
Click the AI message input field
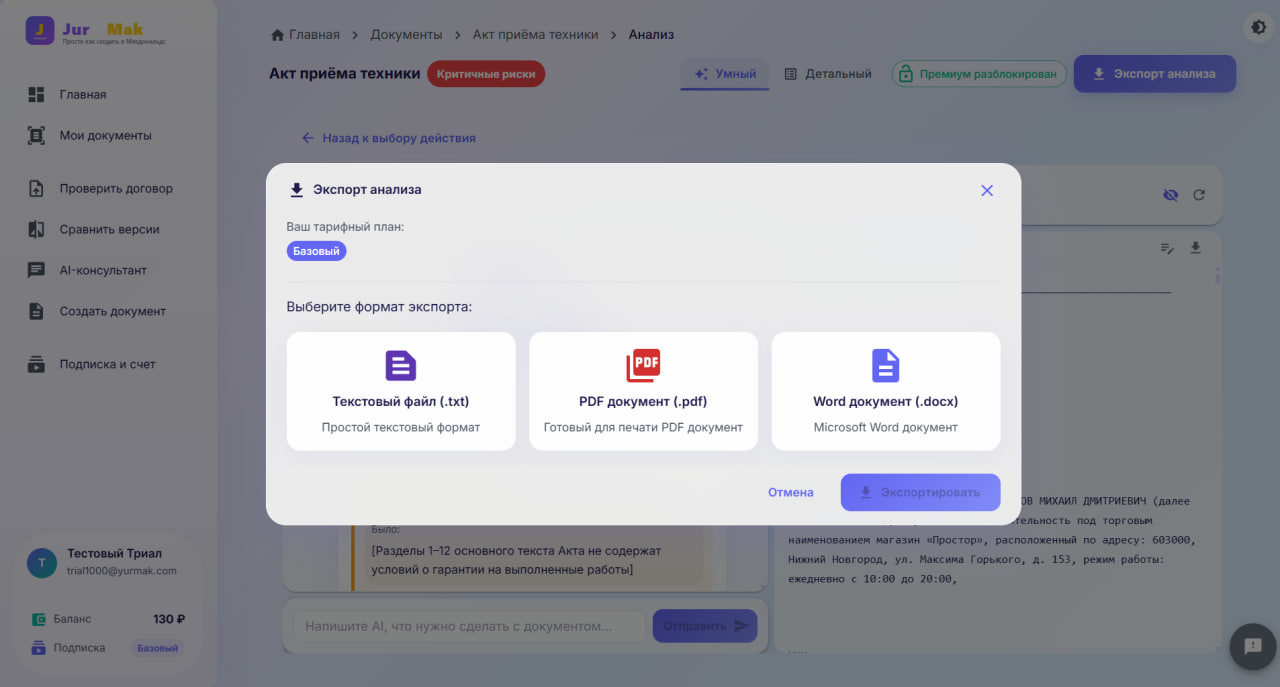[x=470, y=626]
